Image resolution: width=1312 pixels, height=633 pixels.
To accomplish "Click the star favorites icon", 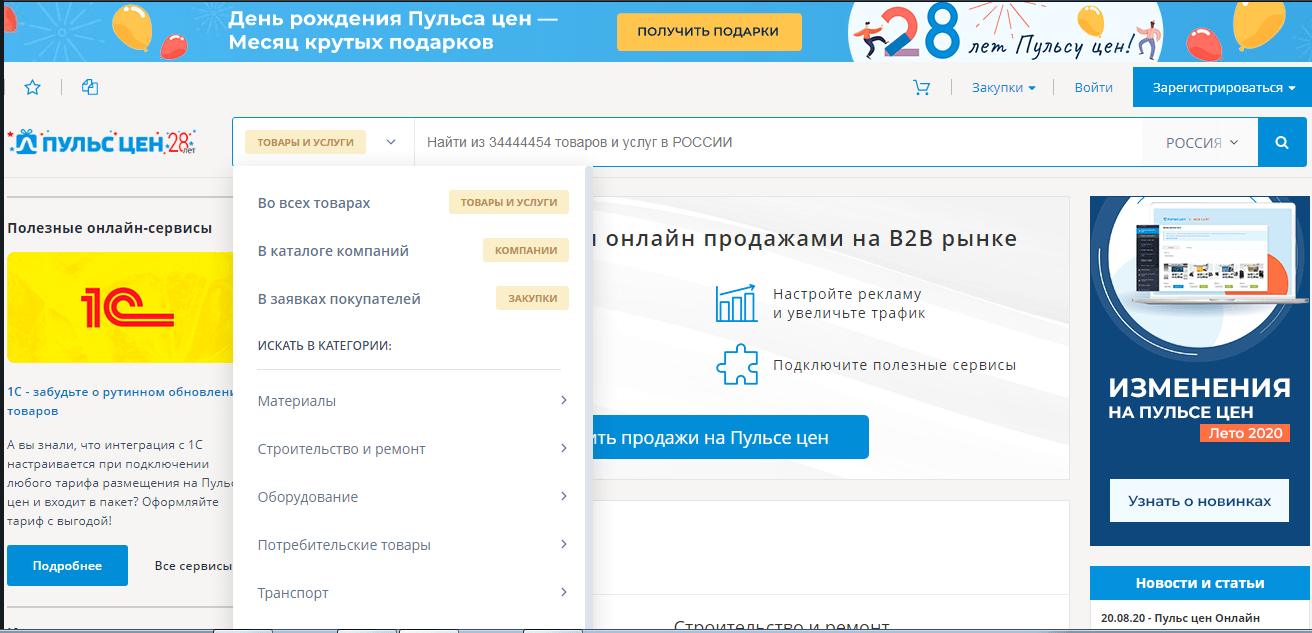I will coord(32,88).
